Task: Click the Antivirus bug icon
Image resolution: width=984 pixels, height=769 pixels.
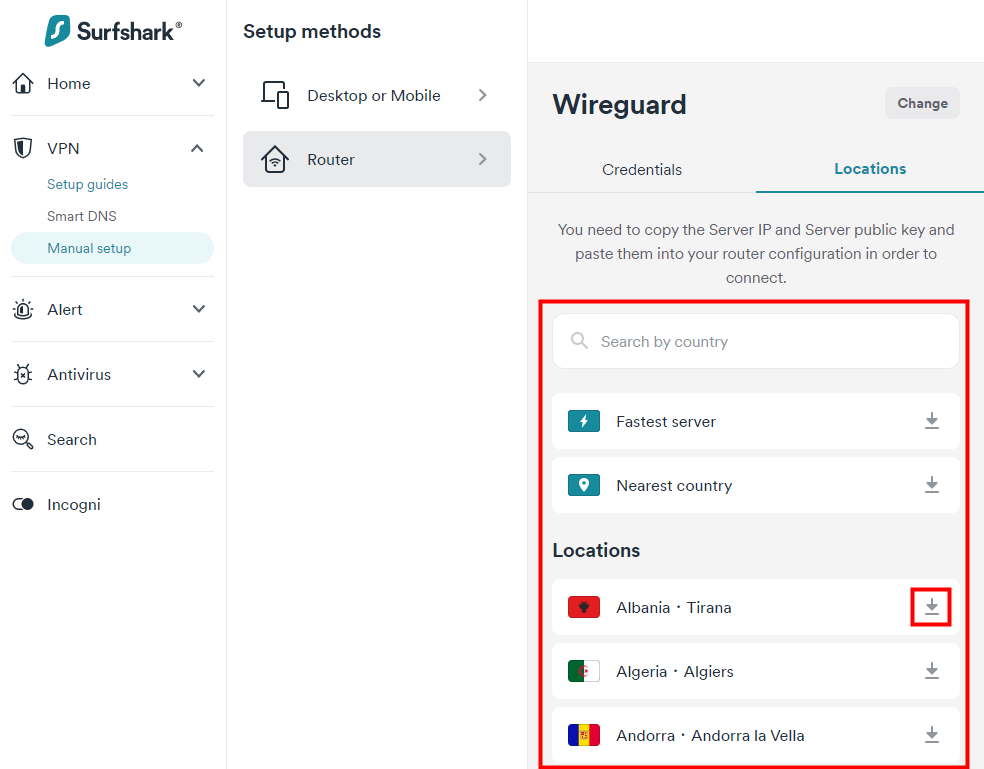Action: pos(23,374)
